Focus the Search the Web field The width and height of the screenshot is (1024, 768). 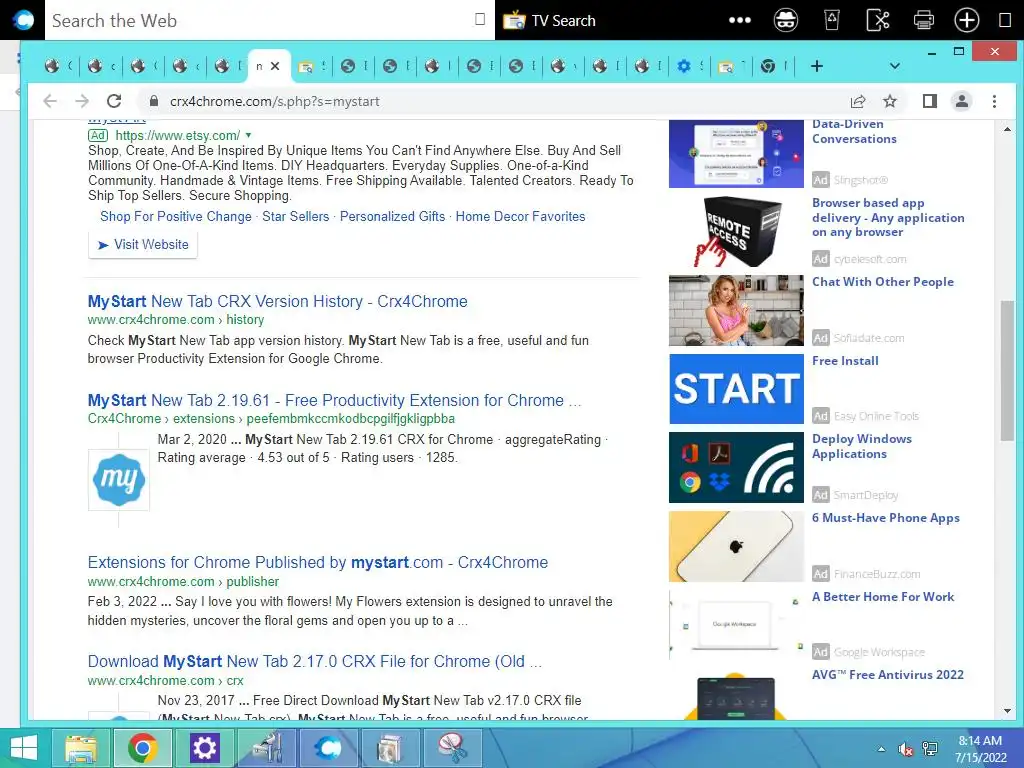click(x=261, y=20)
